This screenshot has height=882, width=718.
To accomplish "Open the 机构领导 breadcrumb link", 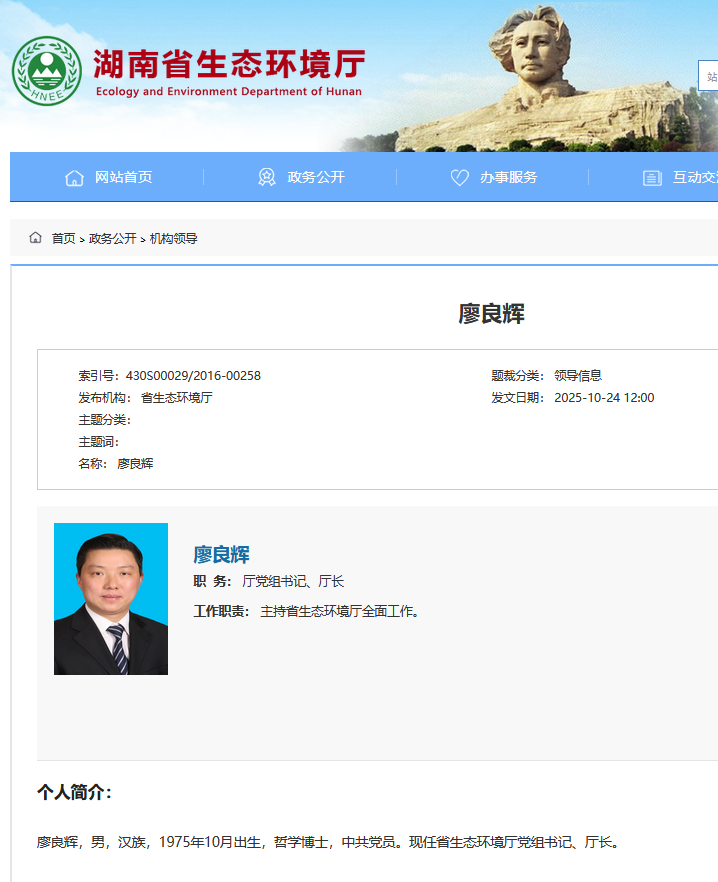I will (174, 239).
